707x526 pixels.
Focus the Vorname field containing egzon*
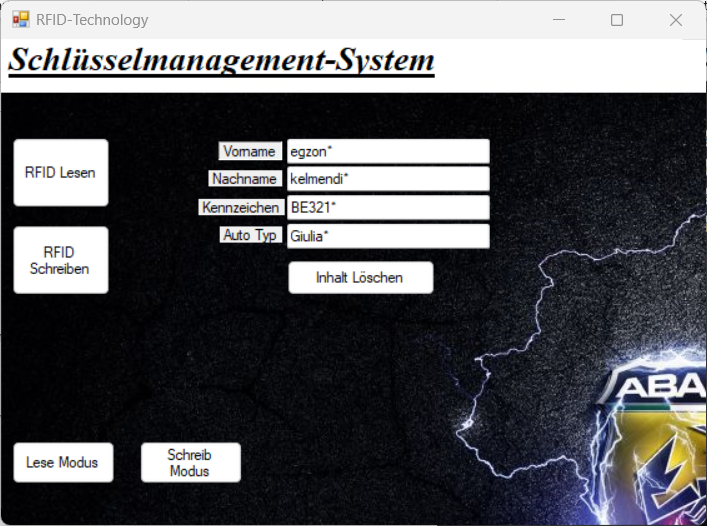point(387,152)
